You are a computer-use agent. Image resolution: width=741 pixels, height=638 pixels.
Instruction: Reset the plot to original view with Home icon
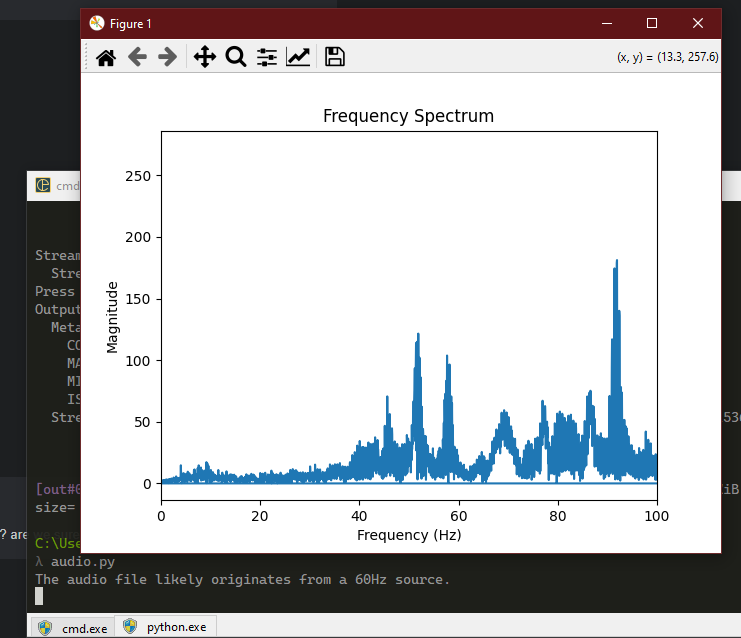(106, 57)
